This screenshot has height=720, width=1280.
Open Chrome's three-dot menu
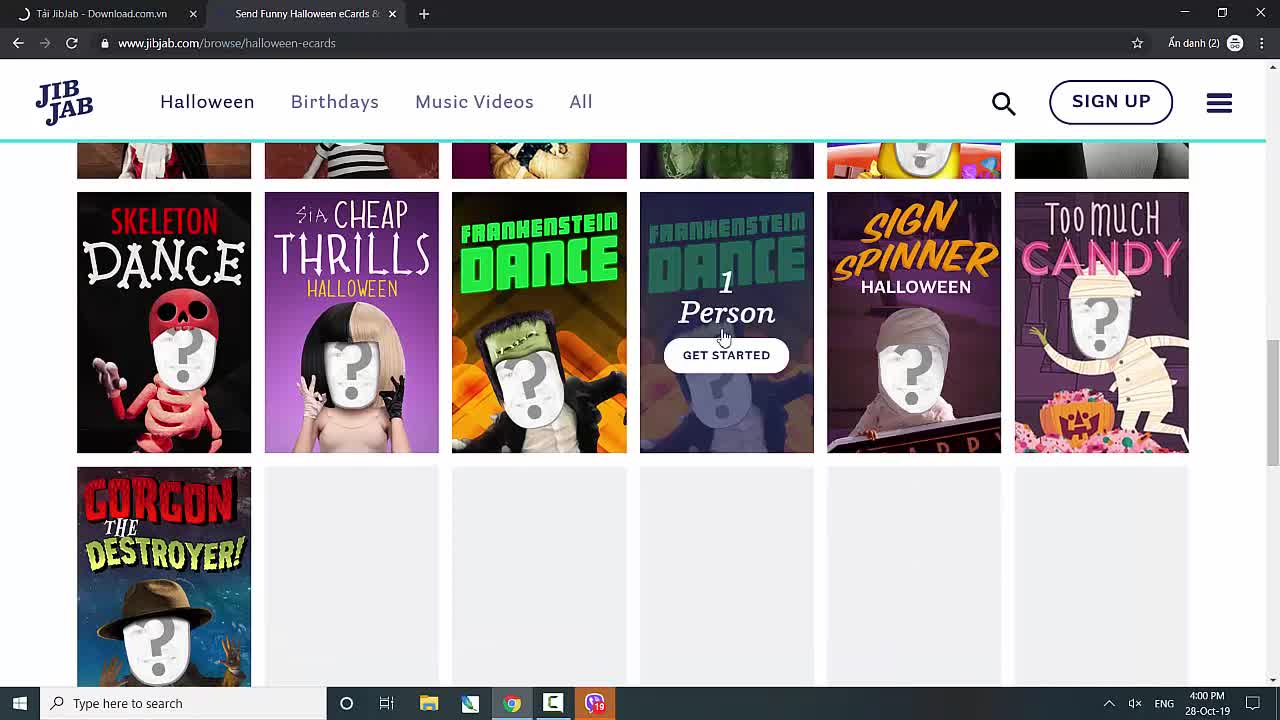coord(1261,43)
